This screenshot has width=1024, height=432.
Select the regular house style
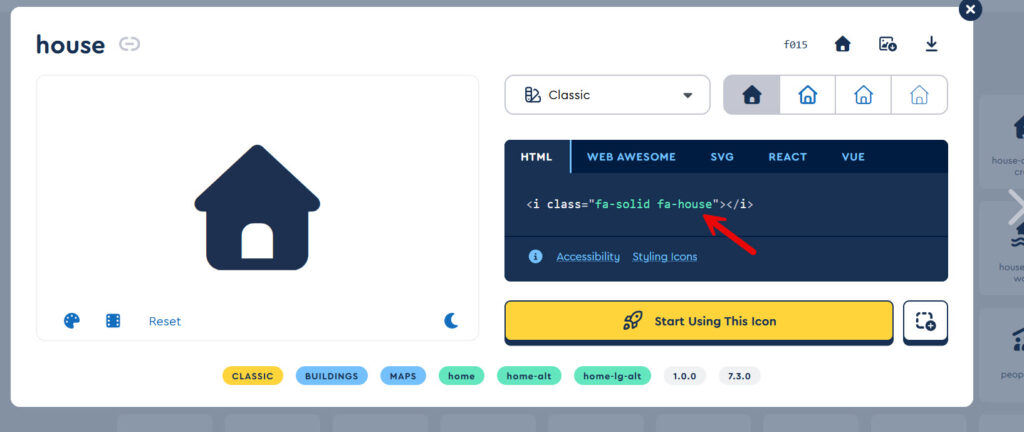(x=808, y=95)
